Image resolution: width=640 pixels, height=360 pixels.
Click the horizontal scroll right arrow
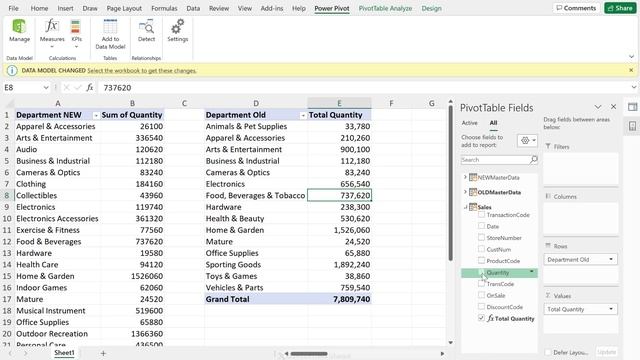click(442, 353)
